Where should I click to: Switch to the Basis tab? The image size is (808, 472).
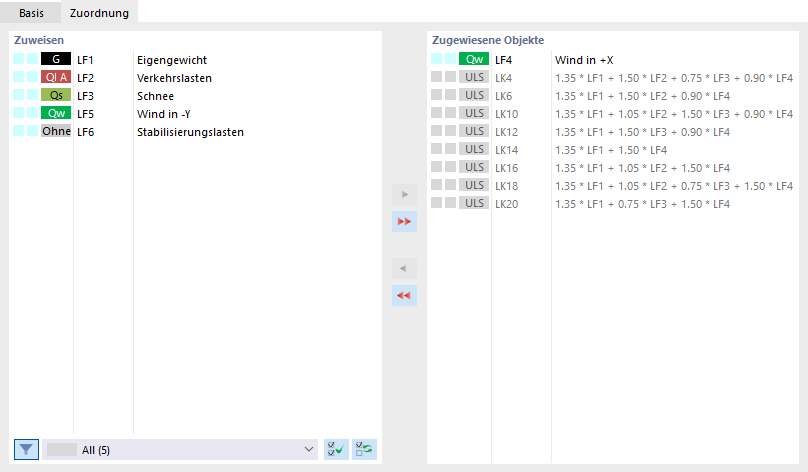click(31, 13)
